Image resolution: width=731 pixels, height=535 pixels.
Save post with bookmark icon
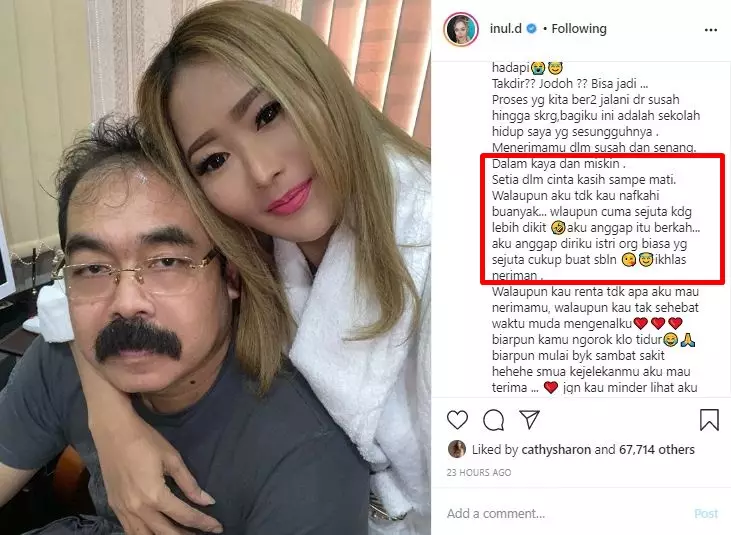[709, 419]
